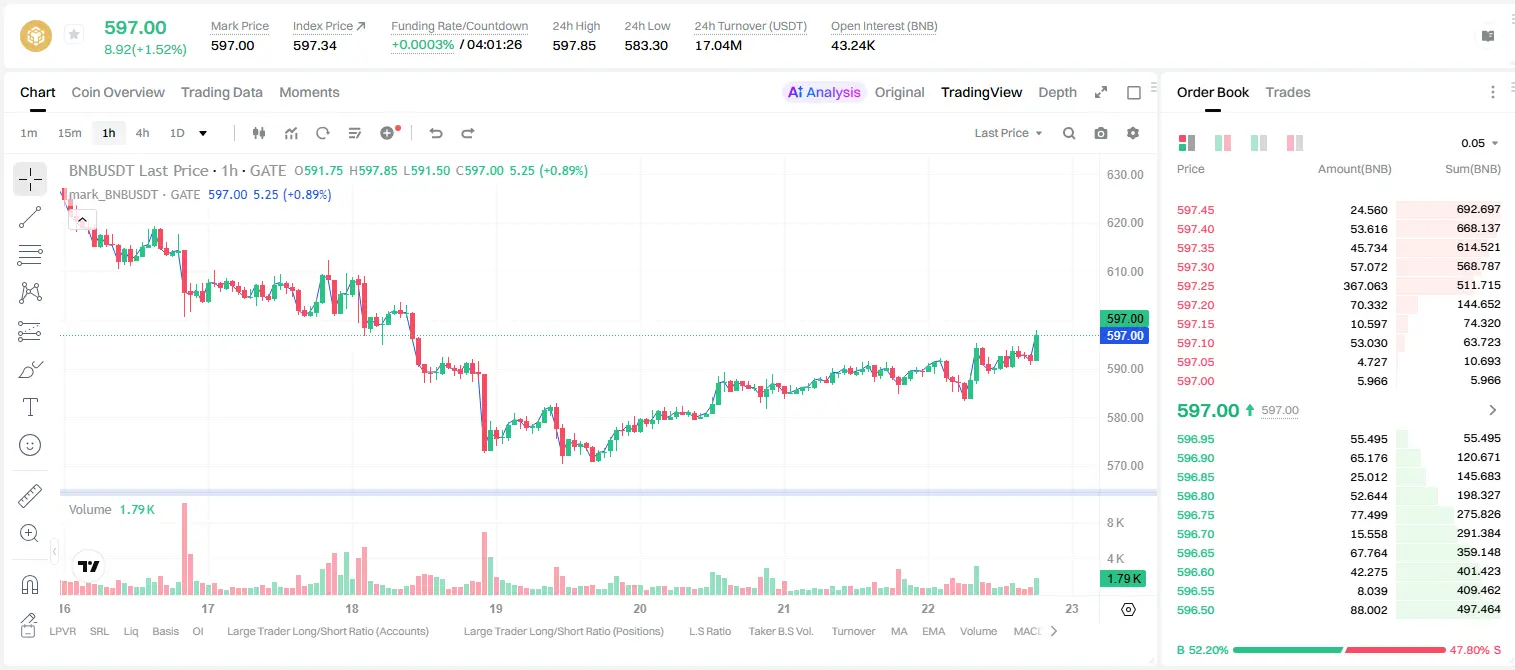This screenshot has width=1515, height=670.
Task: Switch to the Trades tab
Action: (1288, 92)
